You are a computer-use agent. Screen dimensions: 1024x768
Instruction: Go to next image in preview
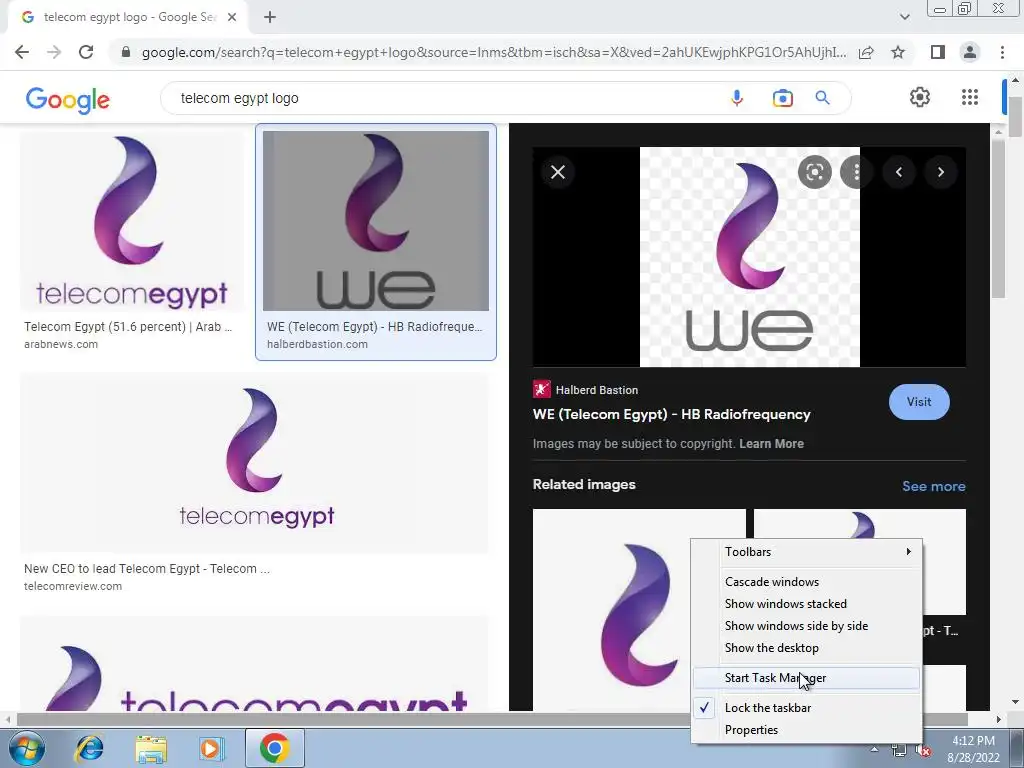click(x=940, y=172)
